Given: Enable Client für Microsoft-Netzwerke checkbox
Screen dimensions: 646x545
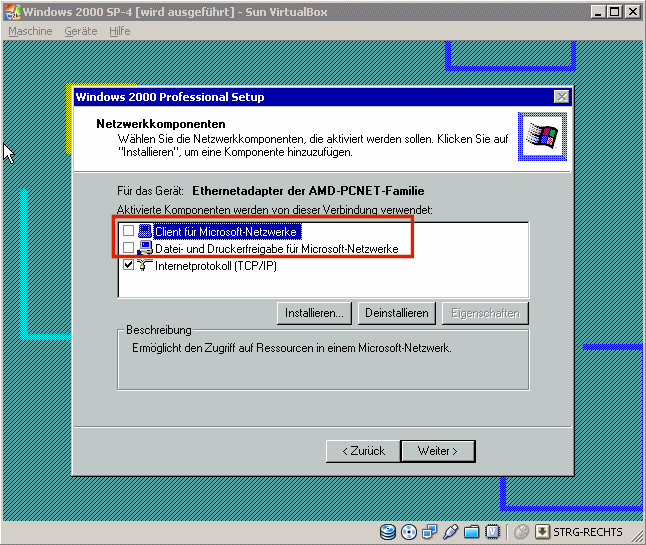Looking at the screenshot, I should [x=128, y=232].
